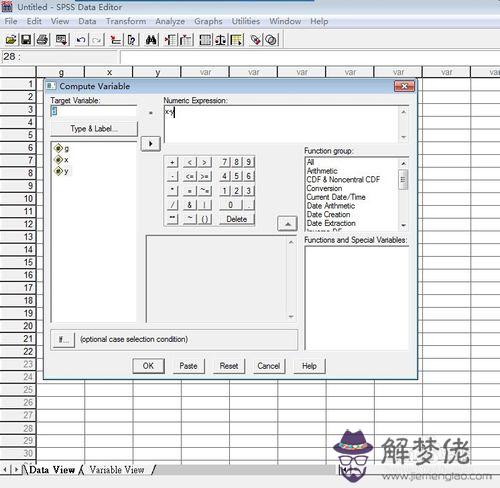This screenshot has width=500, height=488.
Task: Click the Open File toolbar icon
Action: pos(11,40)
